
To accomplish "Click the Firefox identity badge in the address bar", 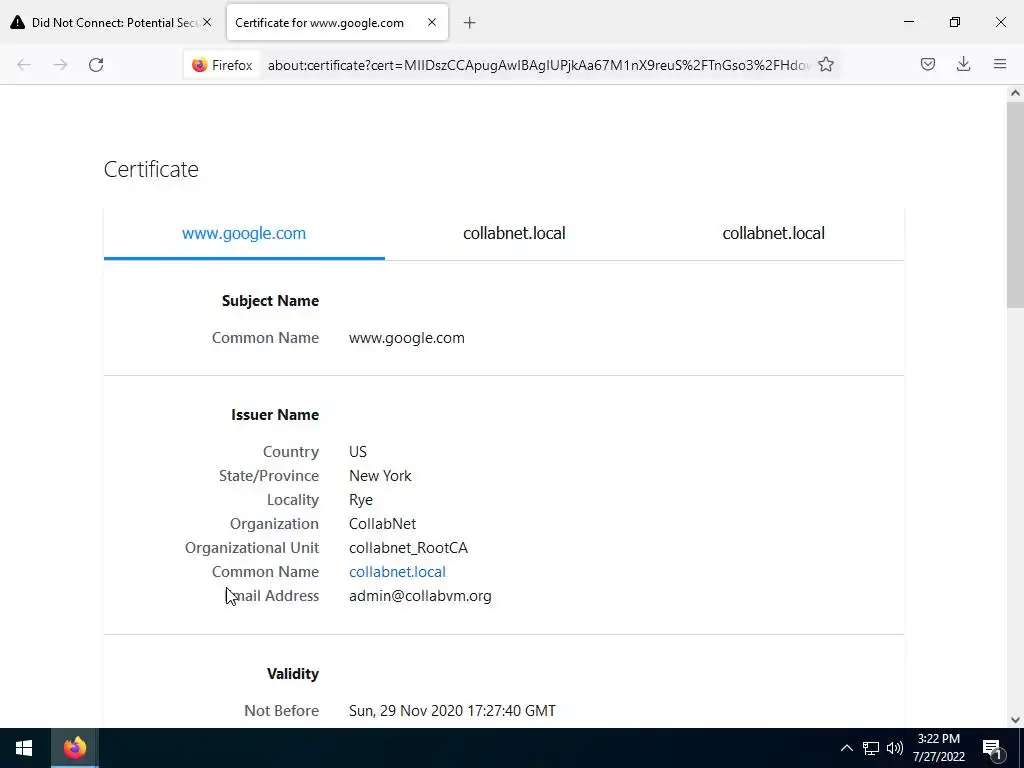I will click(x=223, y=65).
